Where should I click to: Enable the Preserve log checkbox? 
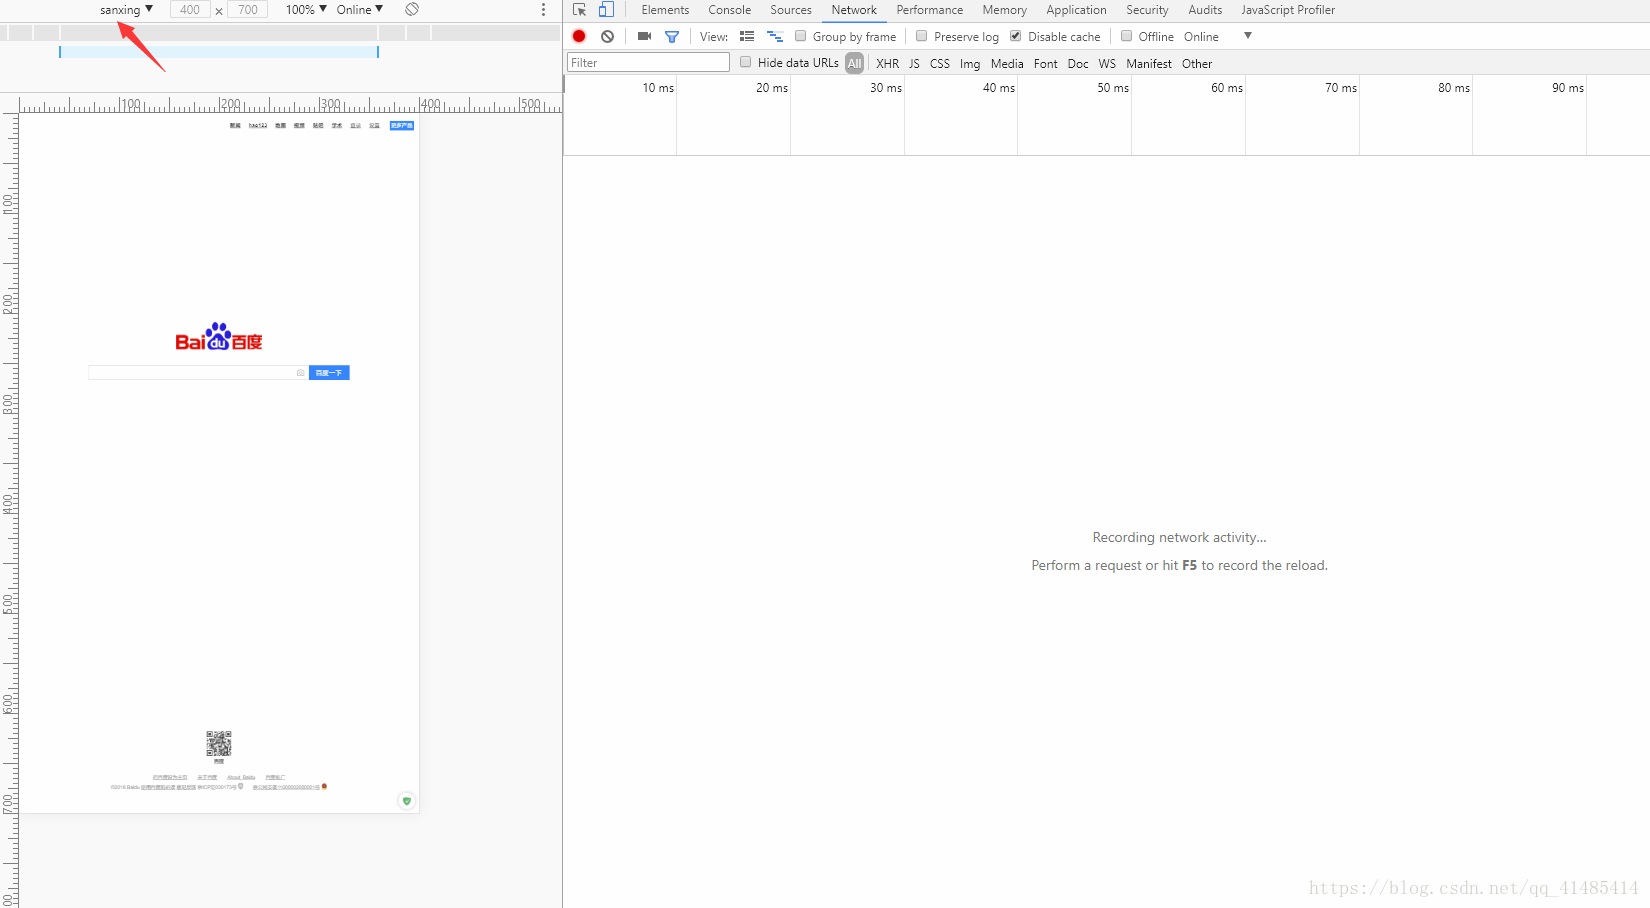[922, 36]
